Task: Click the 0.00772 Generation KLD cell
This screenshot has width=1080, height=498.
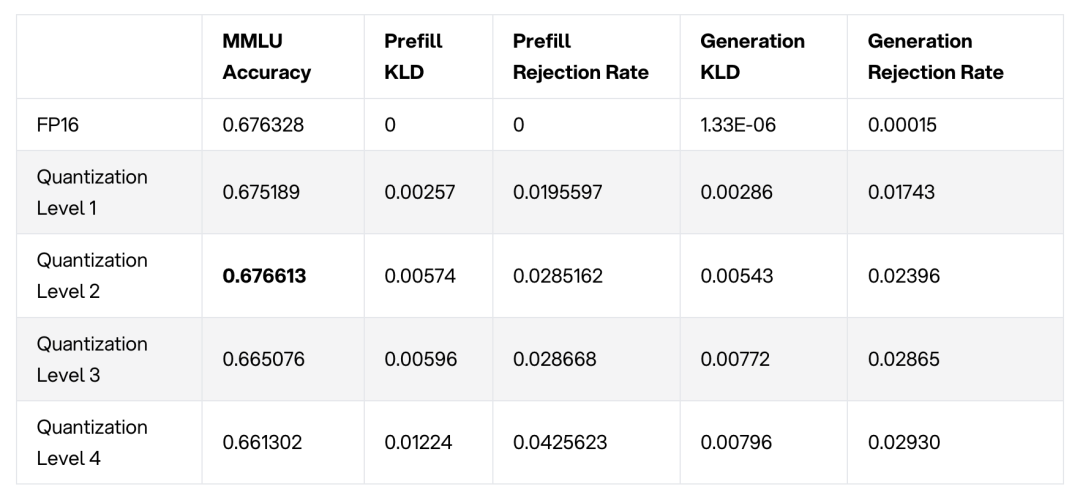Action: point(734,359)
